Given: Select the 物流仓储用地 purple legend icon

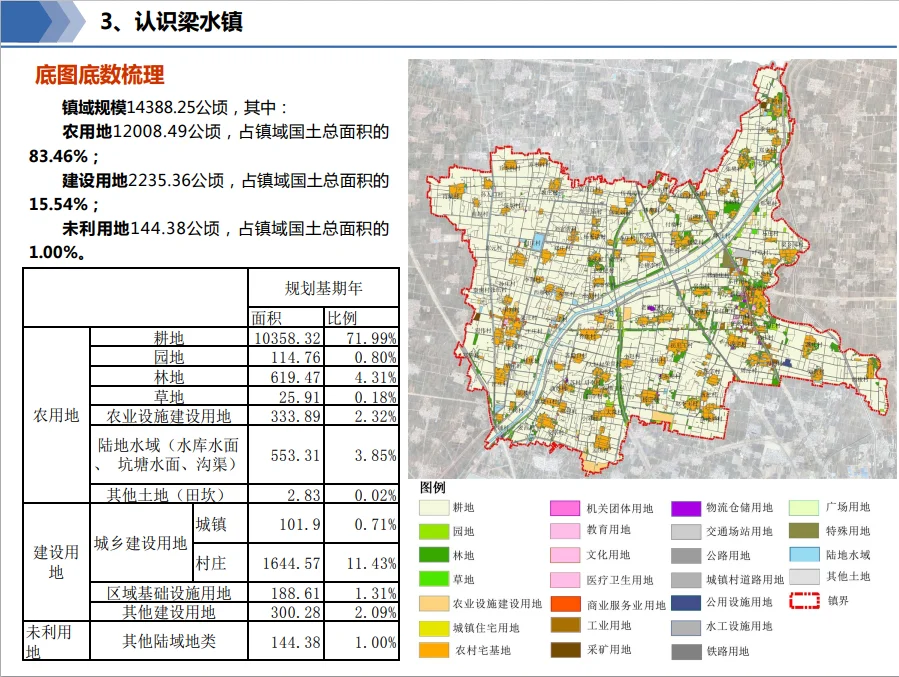Looking at the screenshot, I should 685,508.
